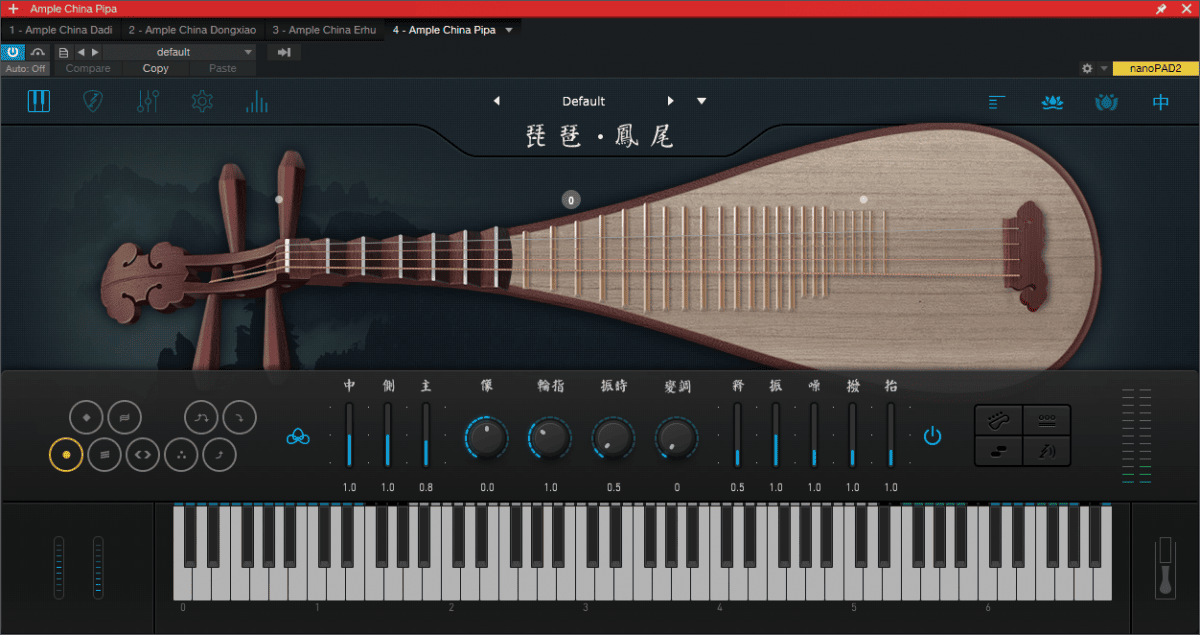Toggle the blue power button beside sliders
This screenshot has height=635, width=1200.
pos(932,436)
